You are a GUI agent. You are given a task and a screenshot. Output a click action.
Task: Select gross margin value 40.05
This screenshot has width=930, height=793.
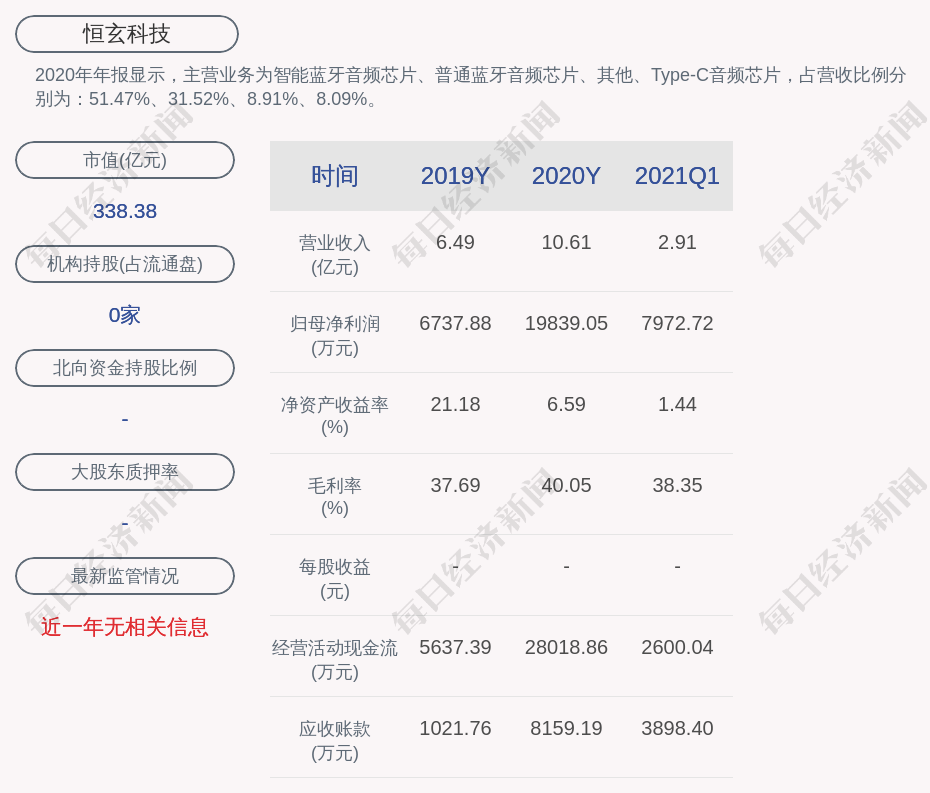tap(566, 485)
